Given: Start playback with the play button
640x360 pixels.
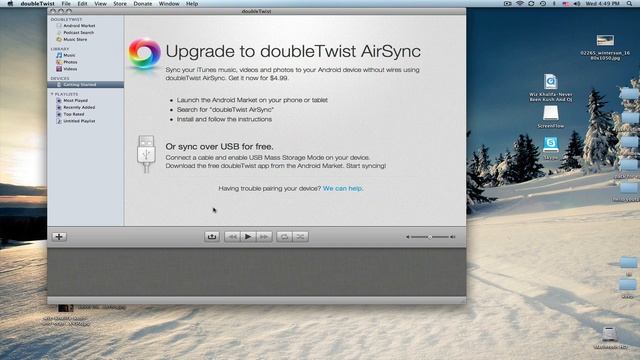Looking at the screenshot, I should pyautogui.click(x=248, y=237).
